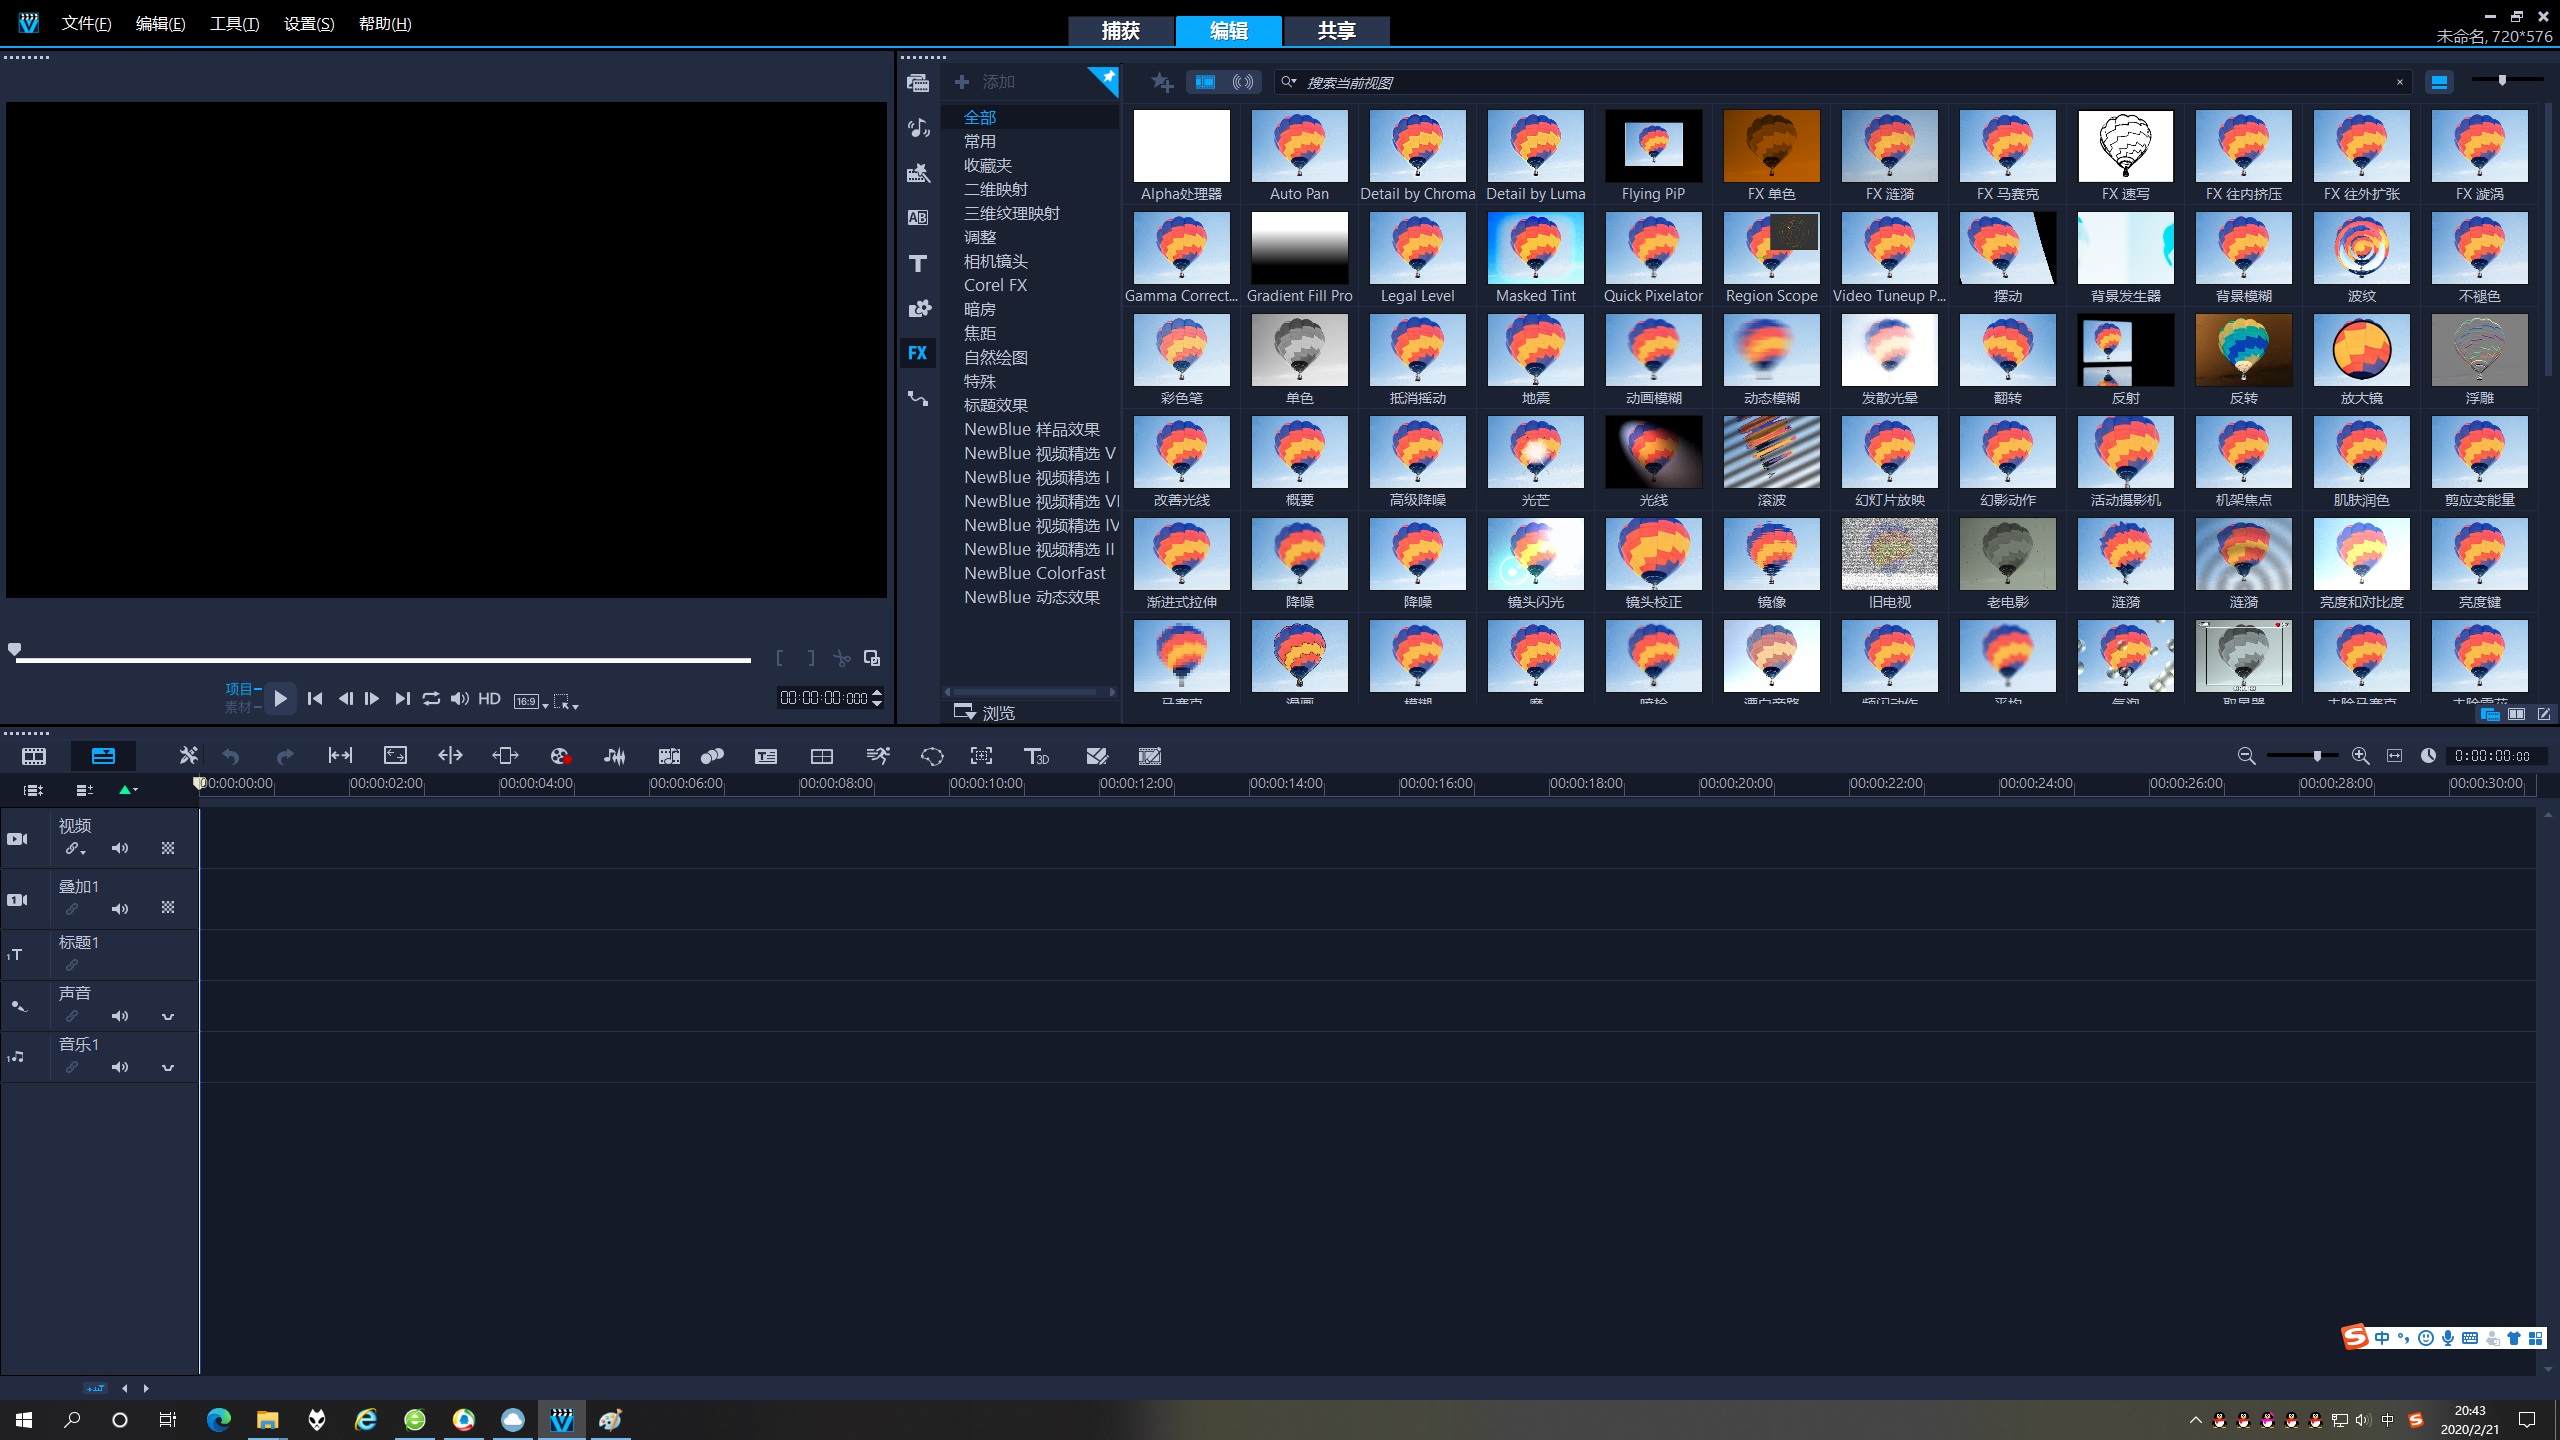Expand the 音乐1 track options chevron
Screen dimensions: 2560x1440
168,1067
